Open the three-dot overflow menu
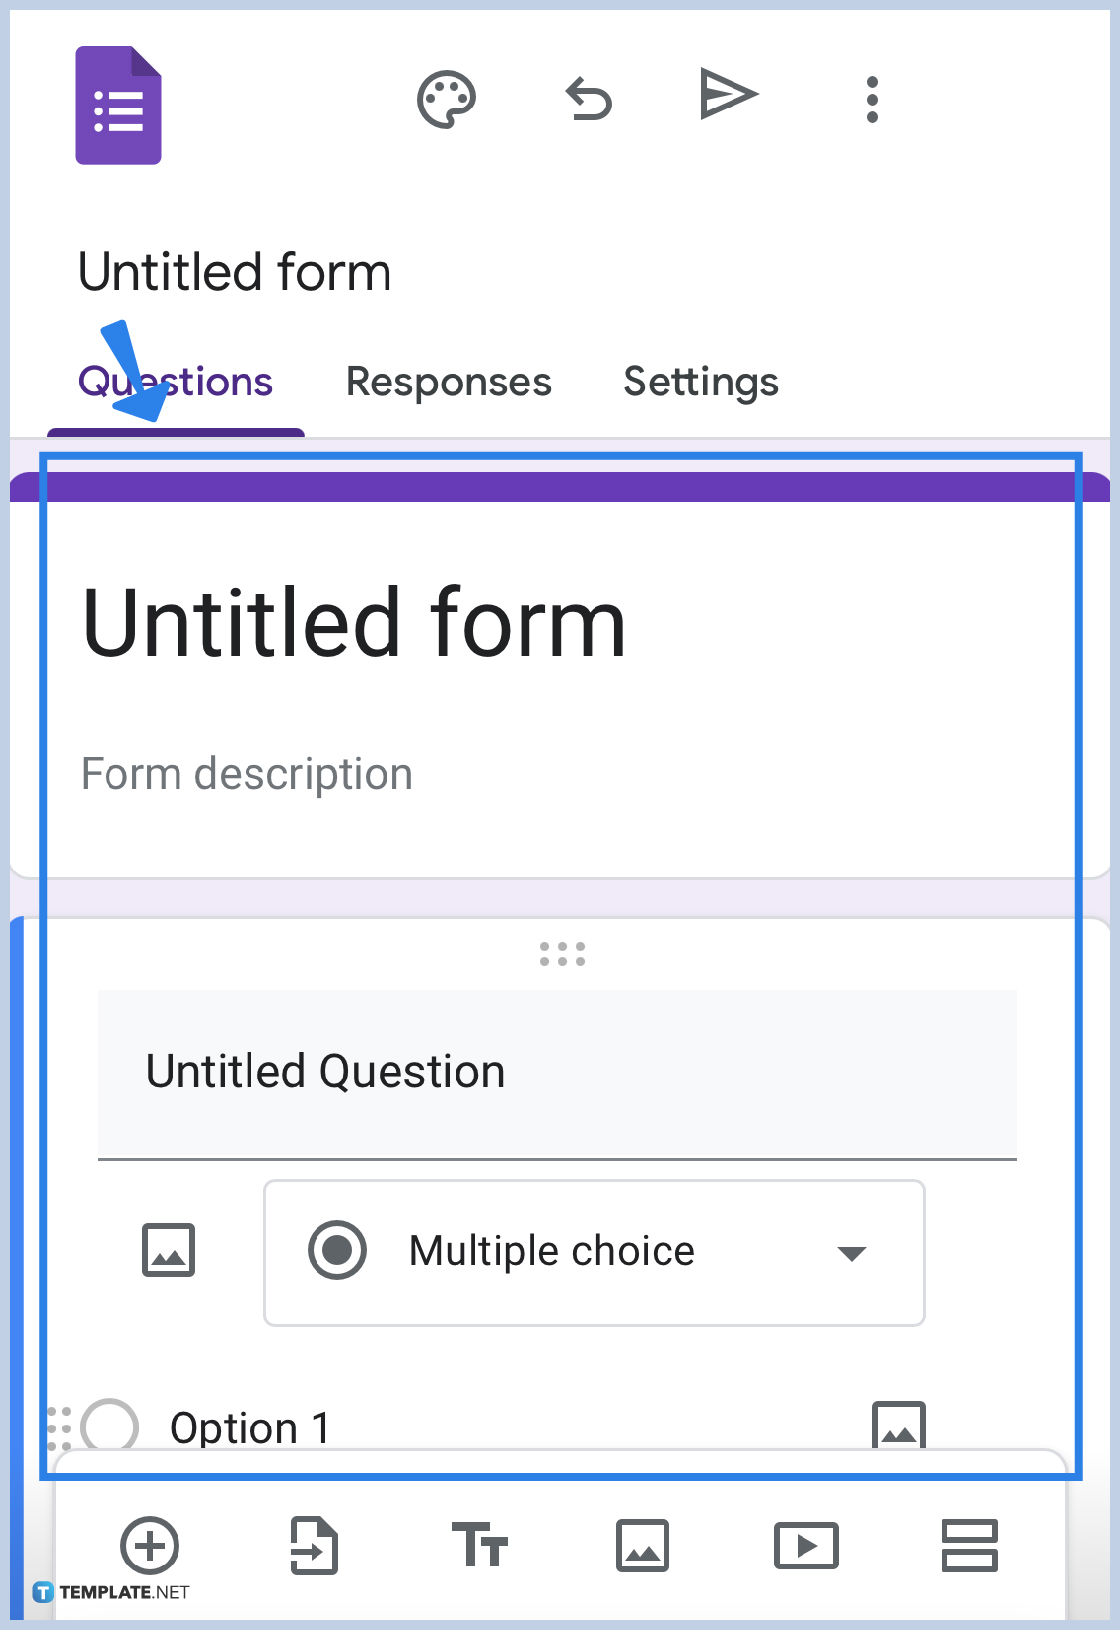Image resolution: width=1120 pixels, height=1630 pixels. [871, 99]
